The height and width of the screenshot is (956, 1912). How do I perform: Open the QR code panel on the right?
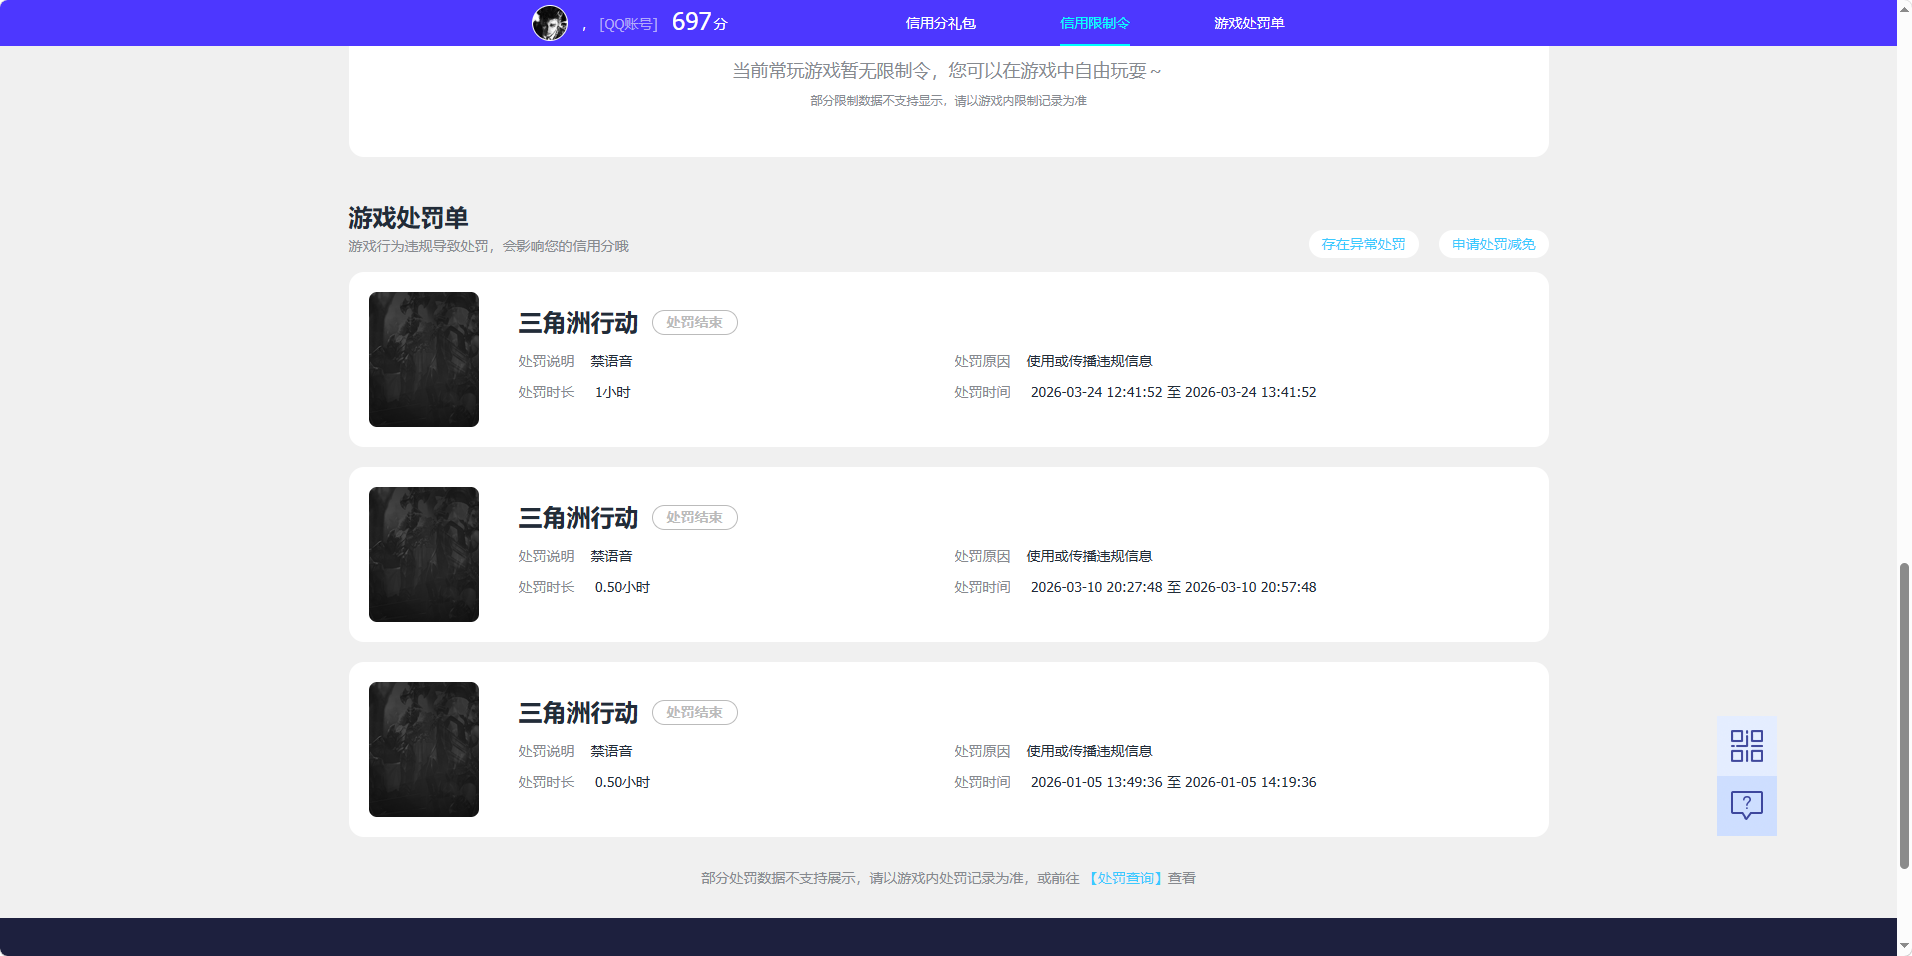[x=1746, y=745]
